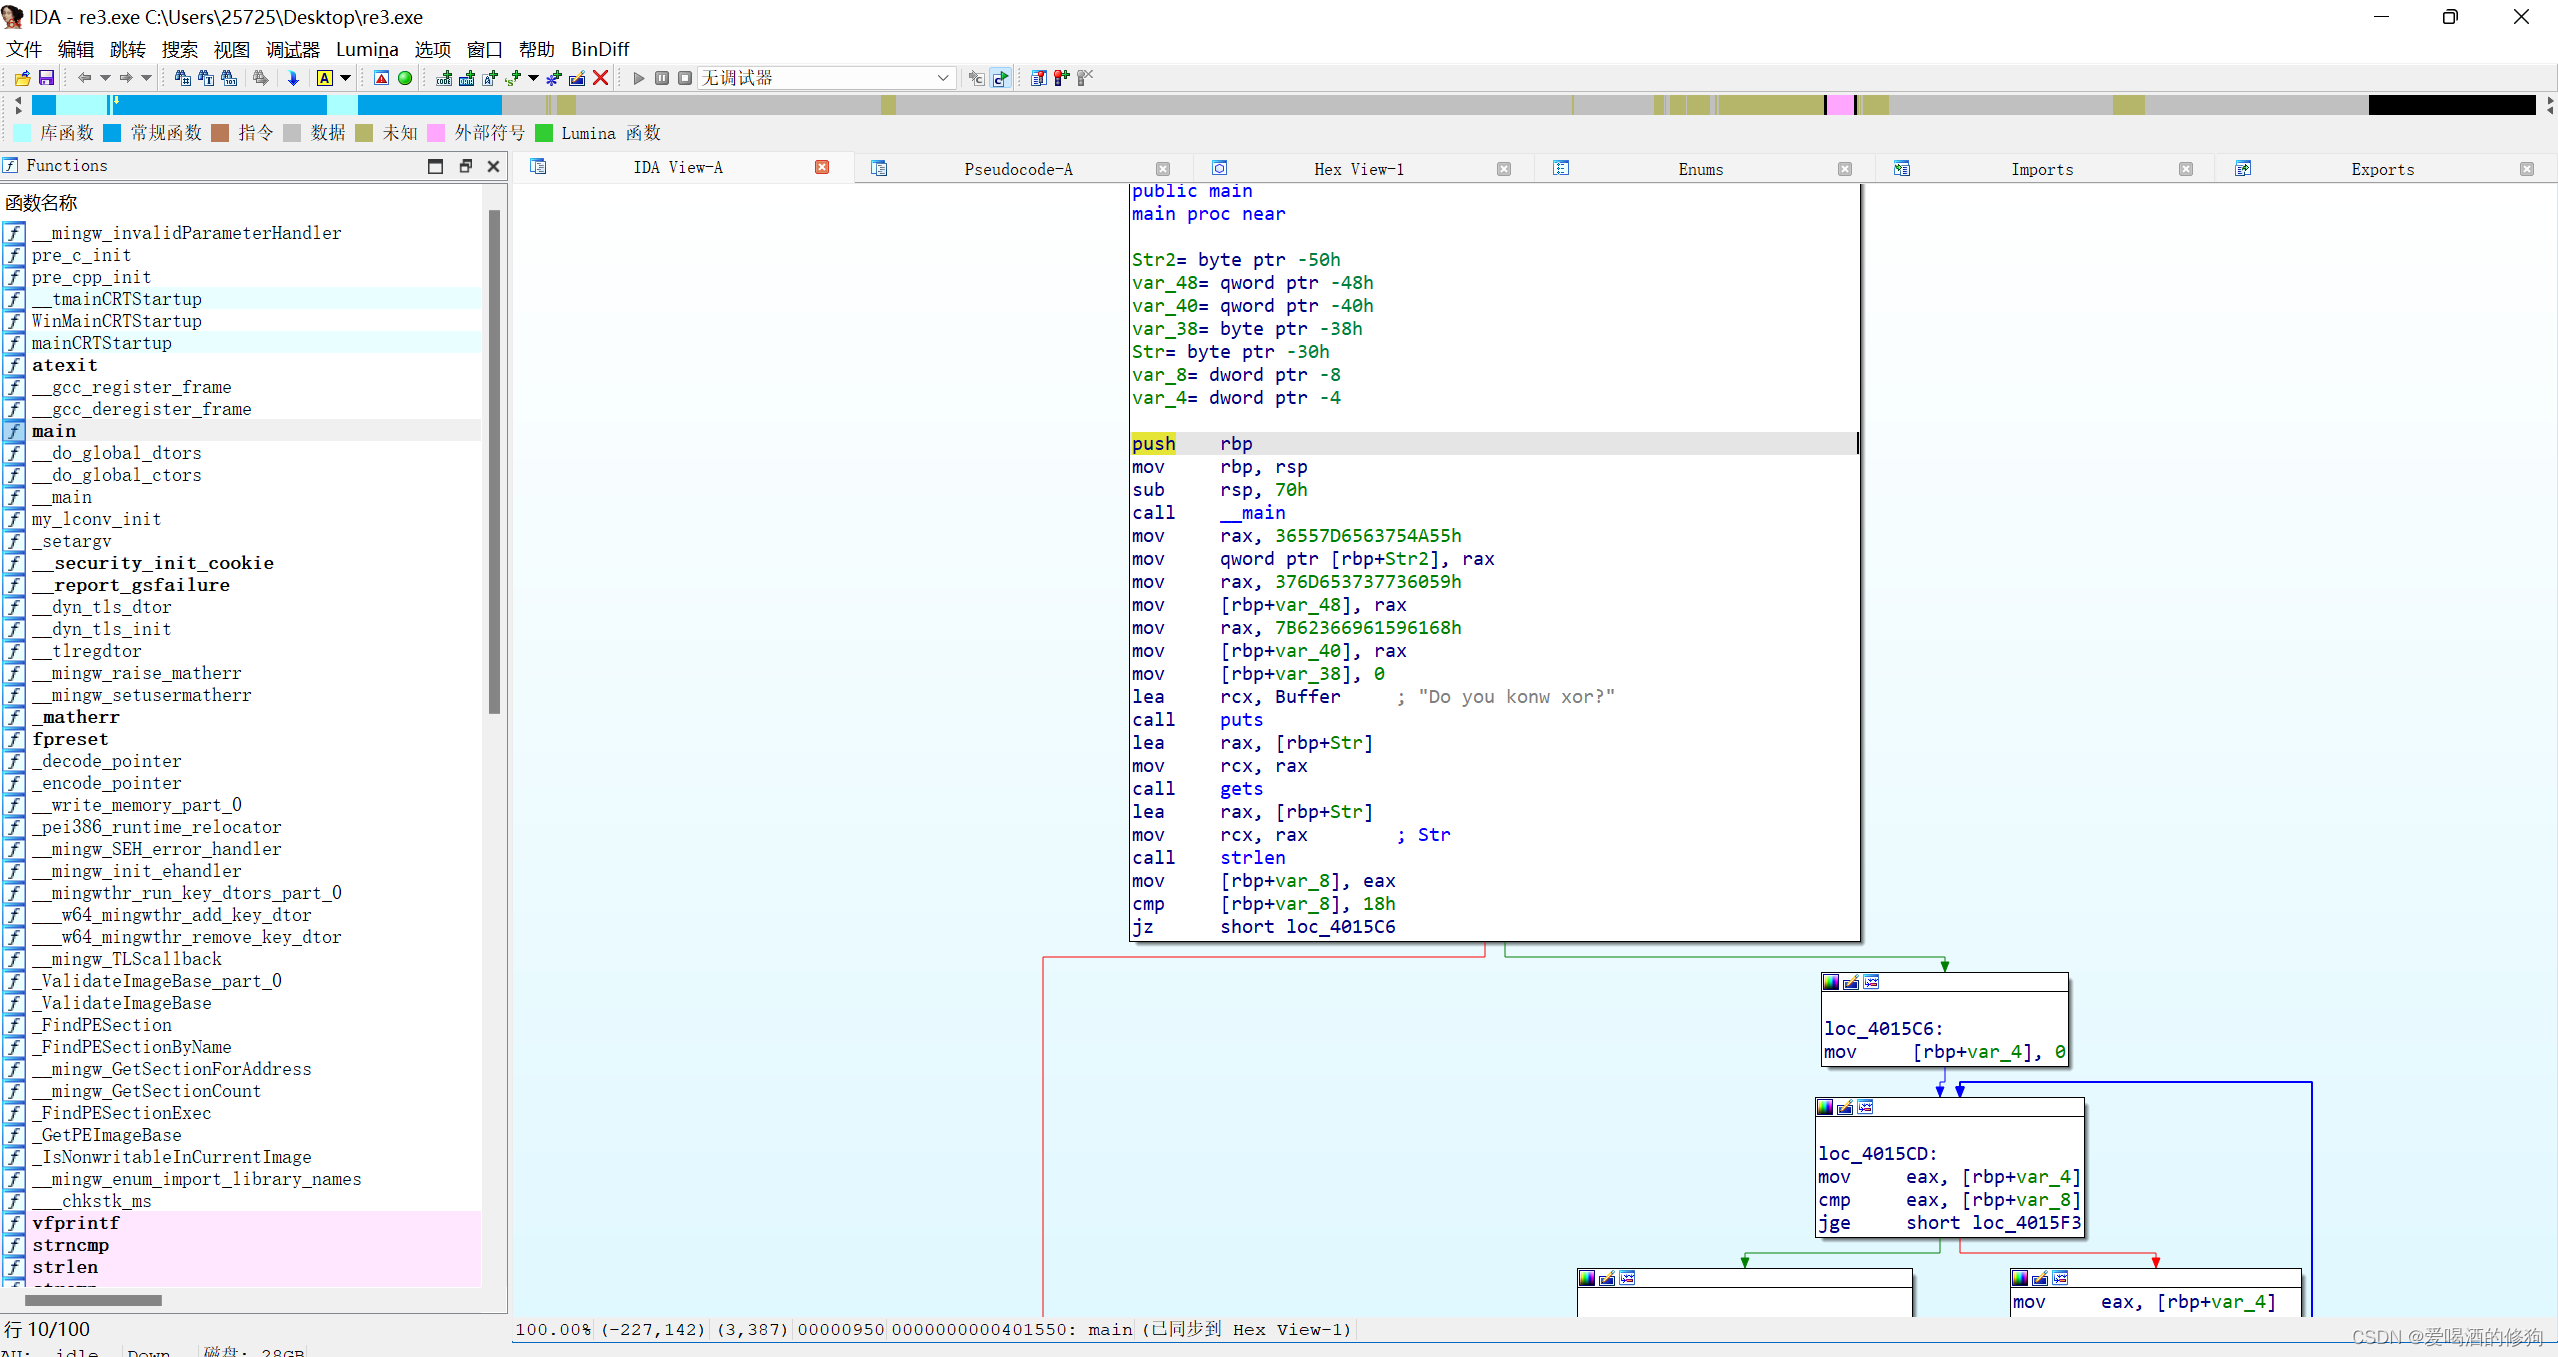Open the Lumina menu
The width and height of the screenshot is (2558, 1357).
[x=366, y=50]
